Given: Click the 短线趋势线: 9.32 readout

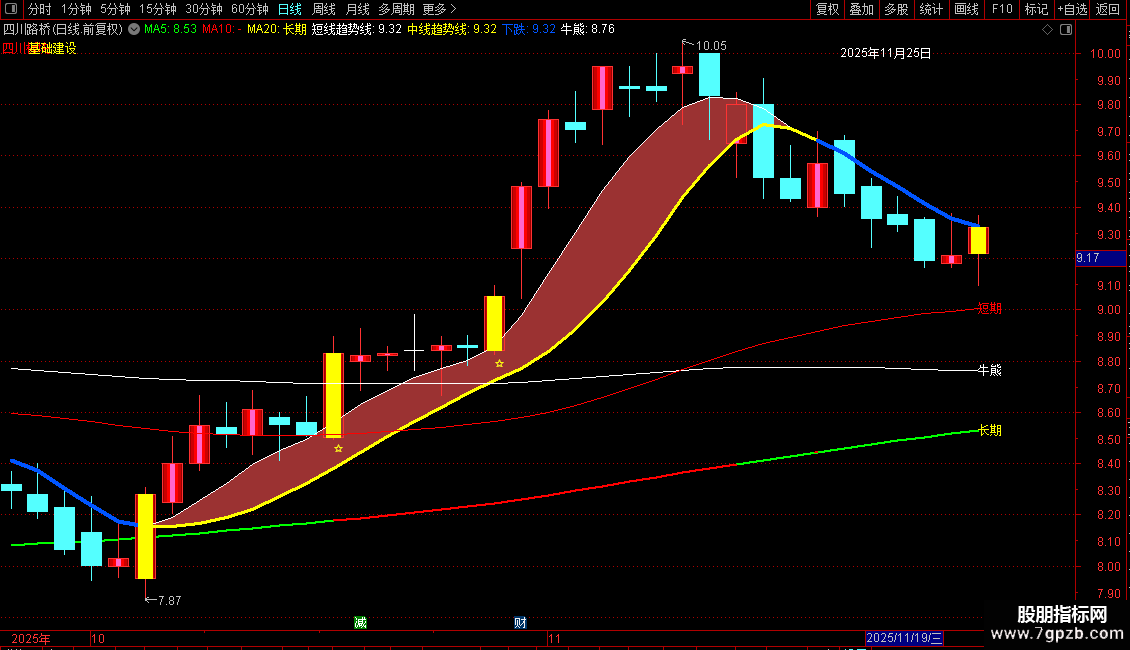Looking at the screenshot, I should pyautogui.click(x=357, y=30).
